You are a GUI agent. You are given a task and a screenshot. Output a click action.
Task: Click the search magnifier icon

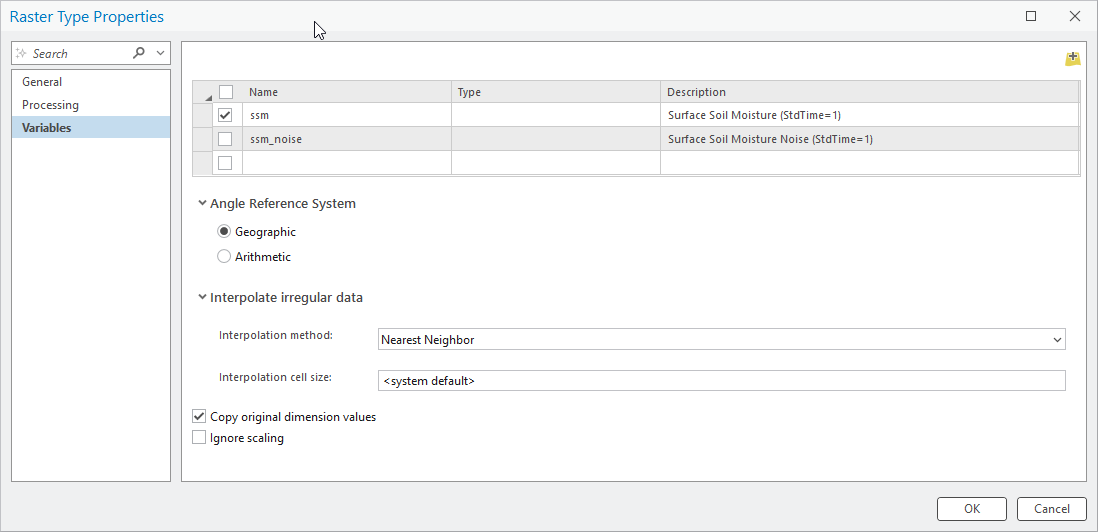139,53
